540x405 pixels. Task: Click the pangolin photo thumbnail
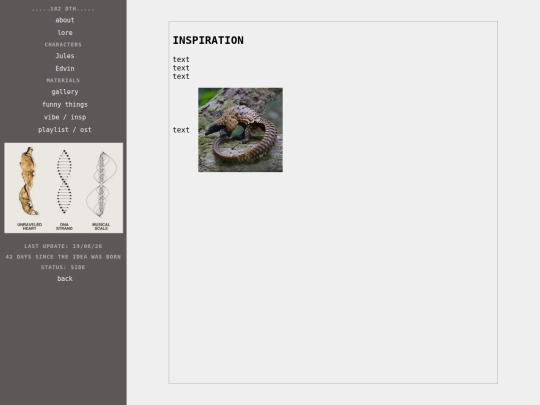coord(240,130)
